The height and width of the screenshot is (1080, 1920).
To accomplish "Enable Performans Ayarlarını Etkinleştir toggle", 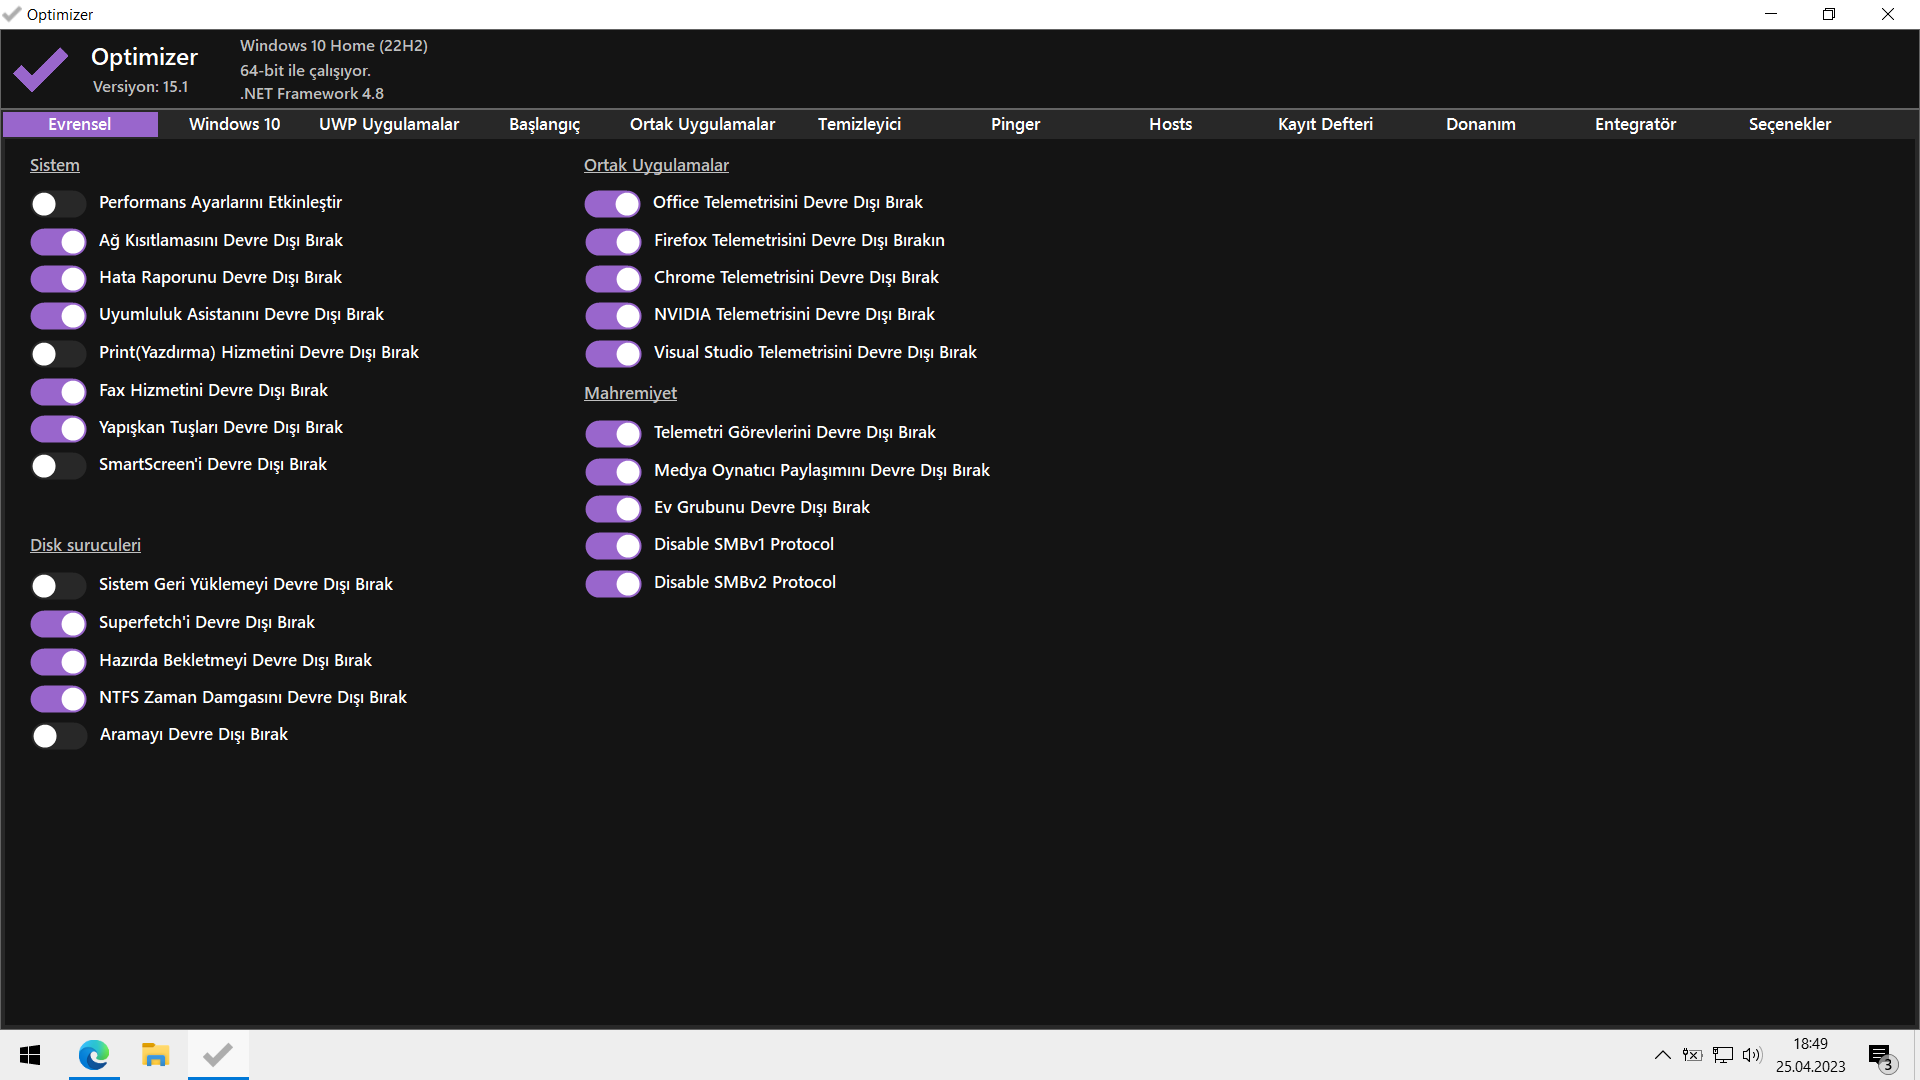I will click(x=58, y=204).
